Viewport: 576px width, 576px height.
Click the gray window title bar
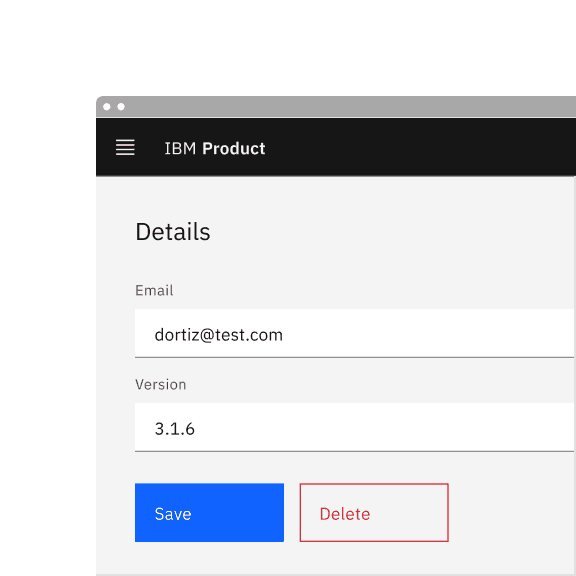pos(349,107)
